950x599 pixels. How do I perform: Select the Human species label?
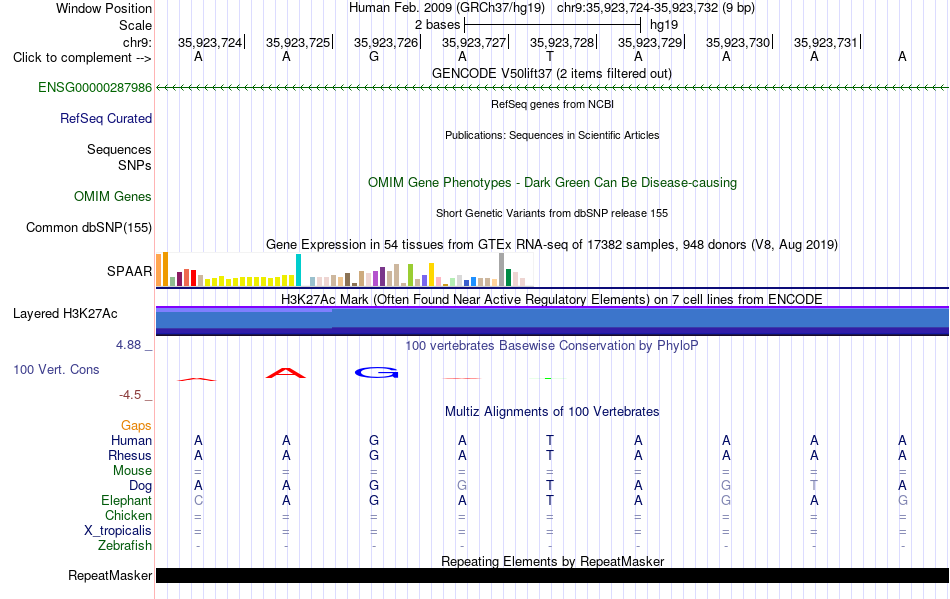[131, 440]
